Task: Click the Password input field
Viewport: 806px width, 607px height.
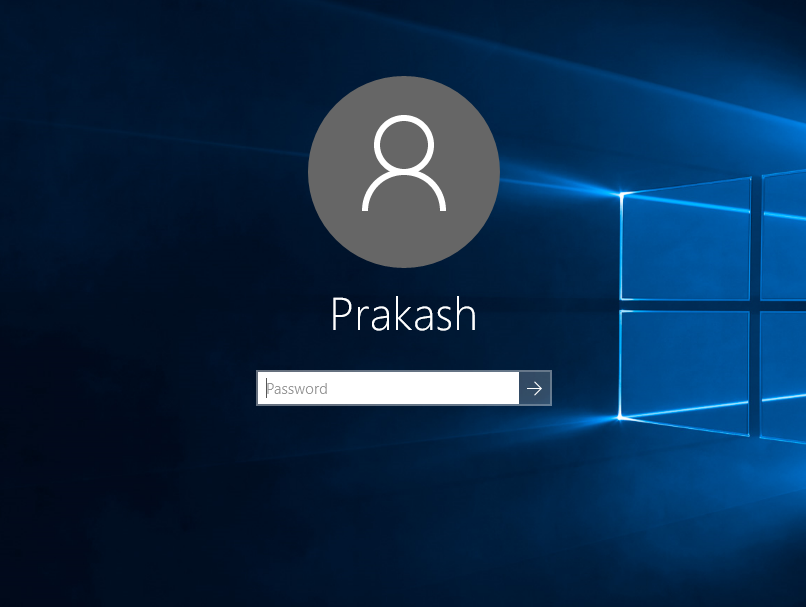Action: click(x=388, y=388)
